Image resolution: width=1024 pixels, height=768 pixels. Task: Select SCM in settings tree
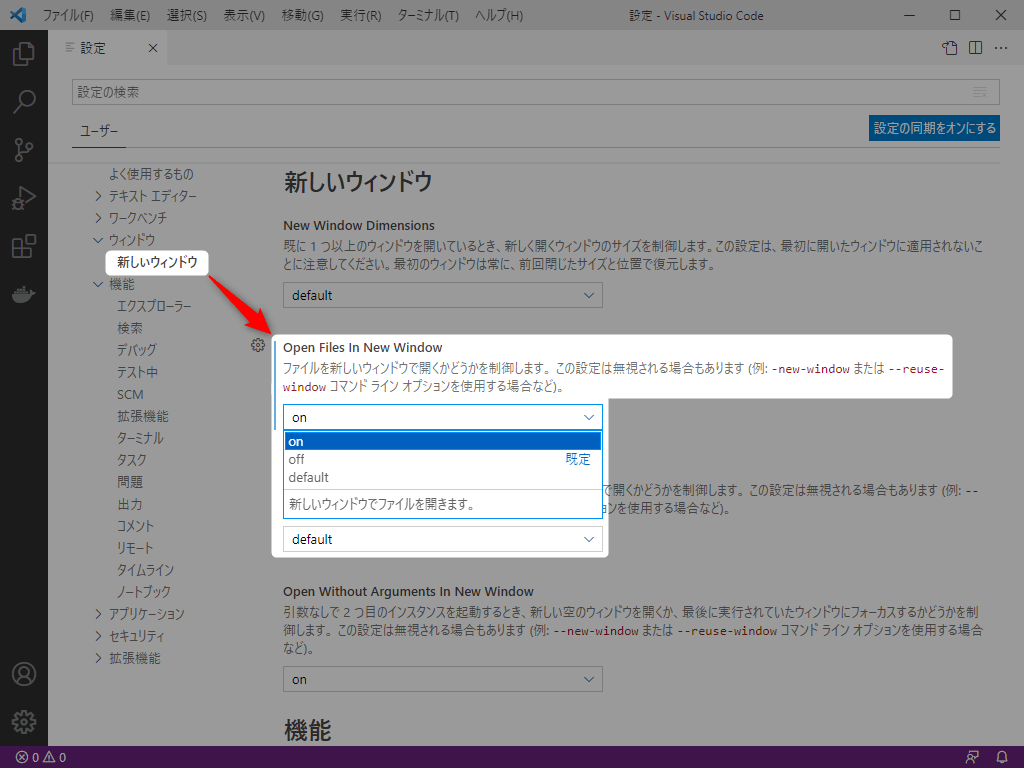[x=130, y=394]
